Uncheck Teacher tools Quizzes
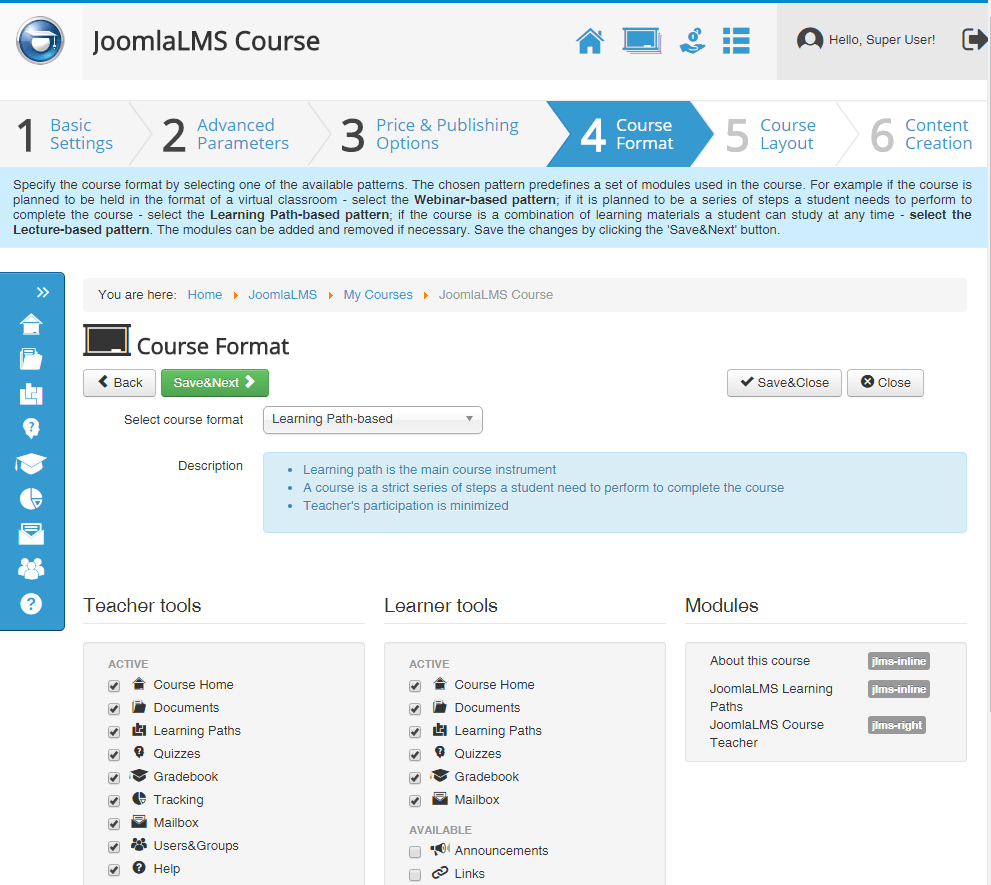This screenshot has height=885, width=991. [x=114, y=755]
